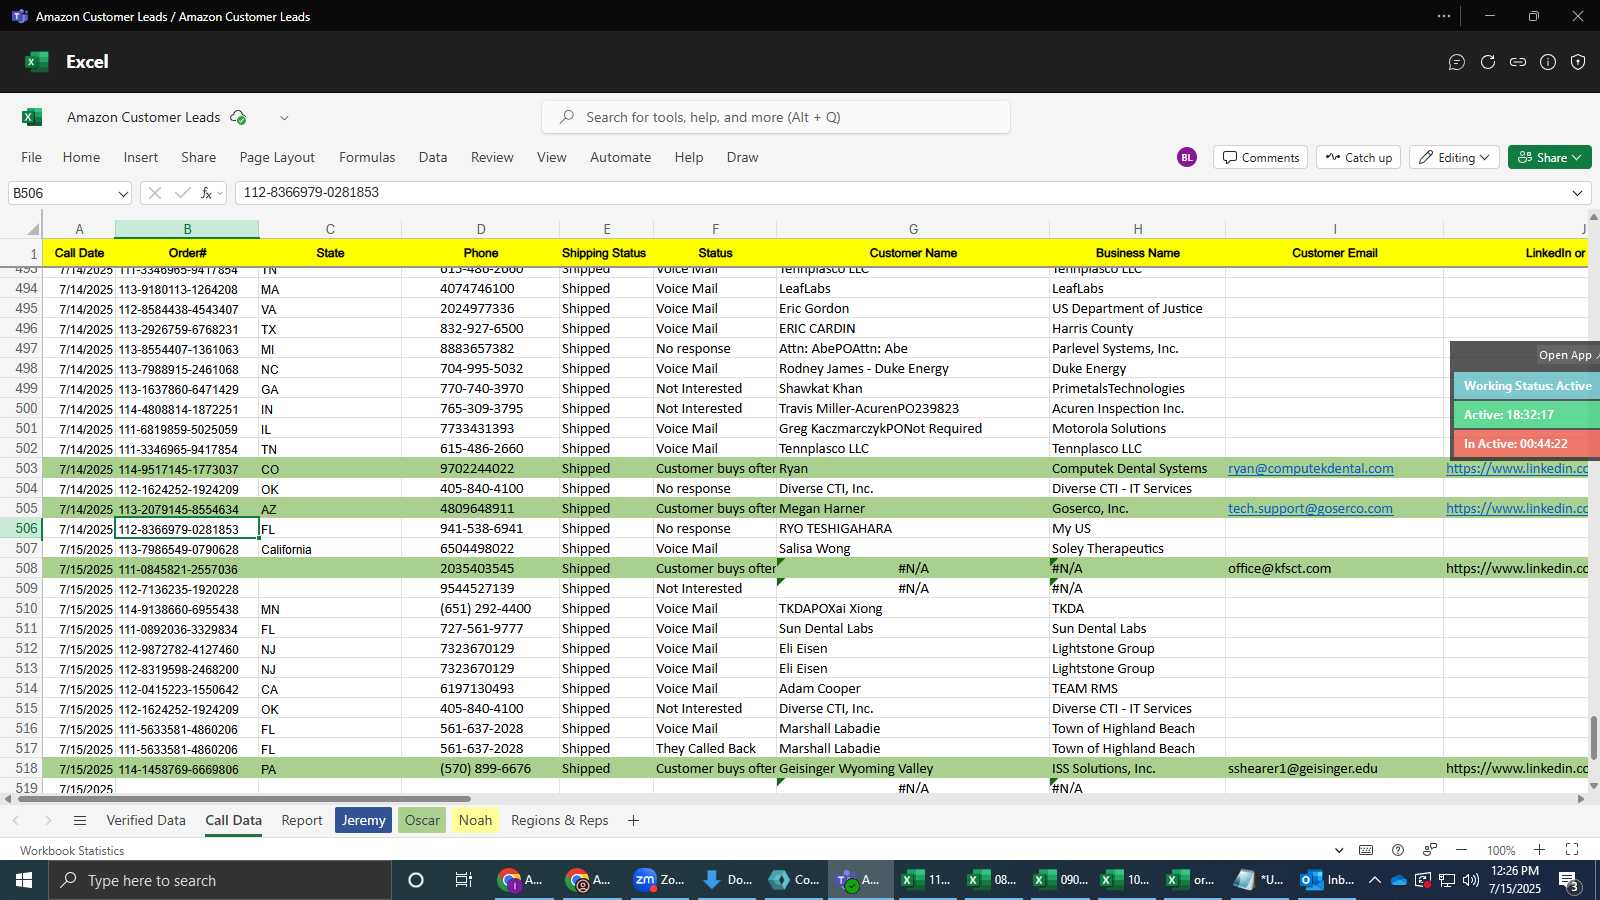Image resolution: width=1600 pixels, height=900 pixels.
Task: Click the vertical scrollbar thumb
Action: (1594, 738)
